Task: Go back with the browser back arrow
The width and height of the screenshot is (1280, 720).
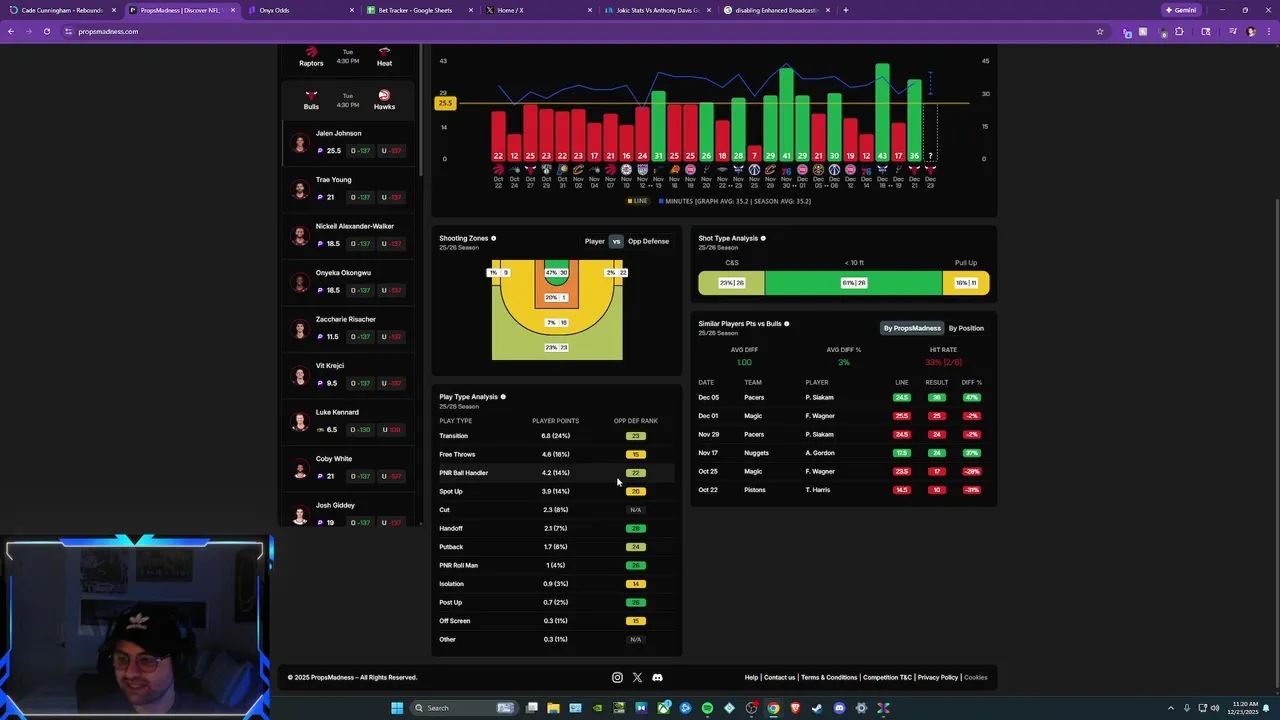Action: [11, 31]
